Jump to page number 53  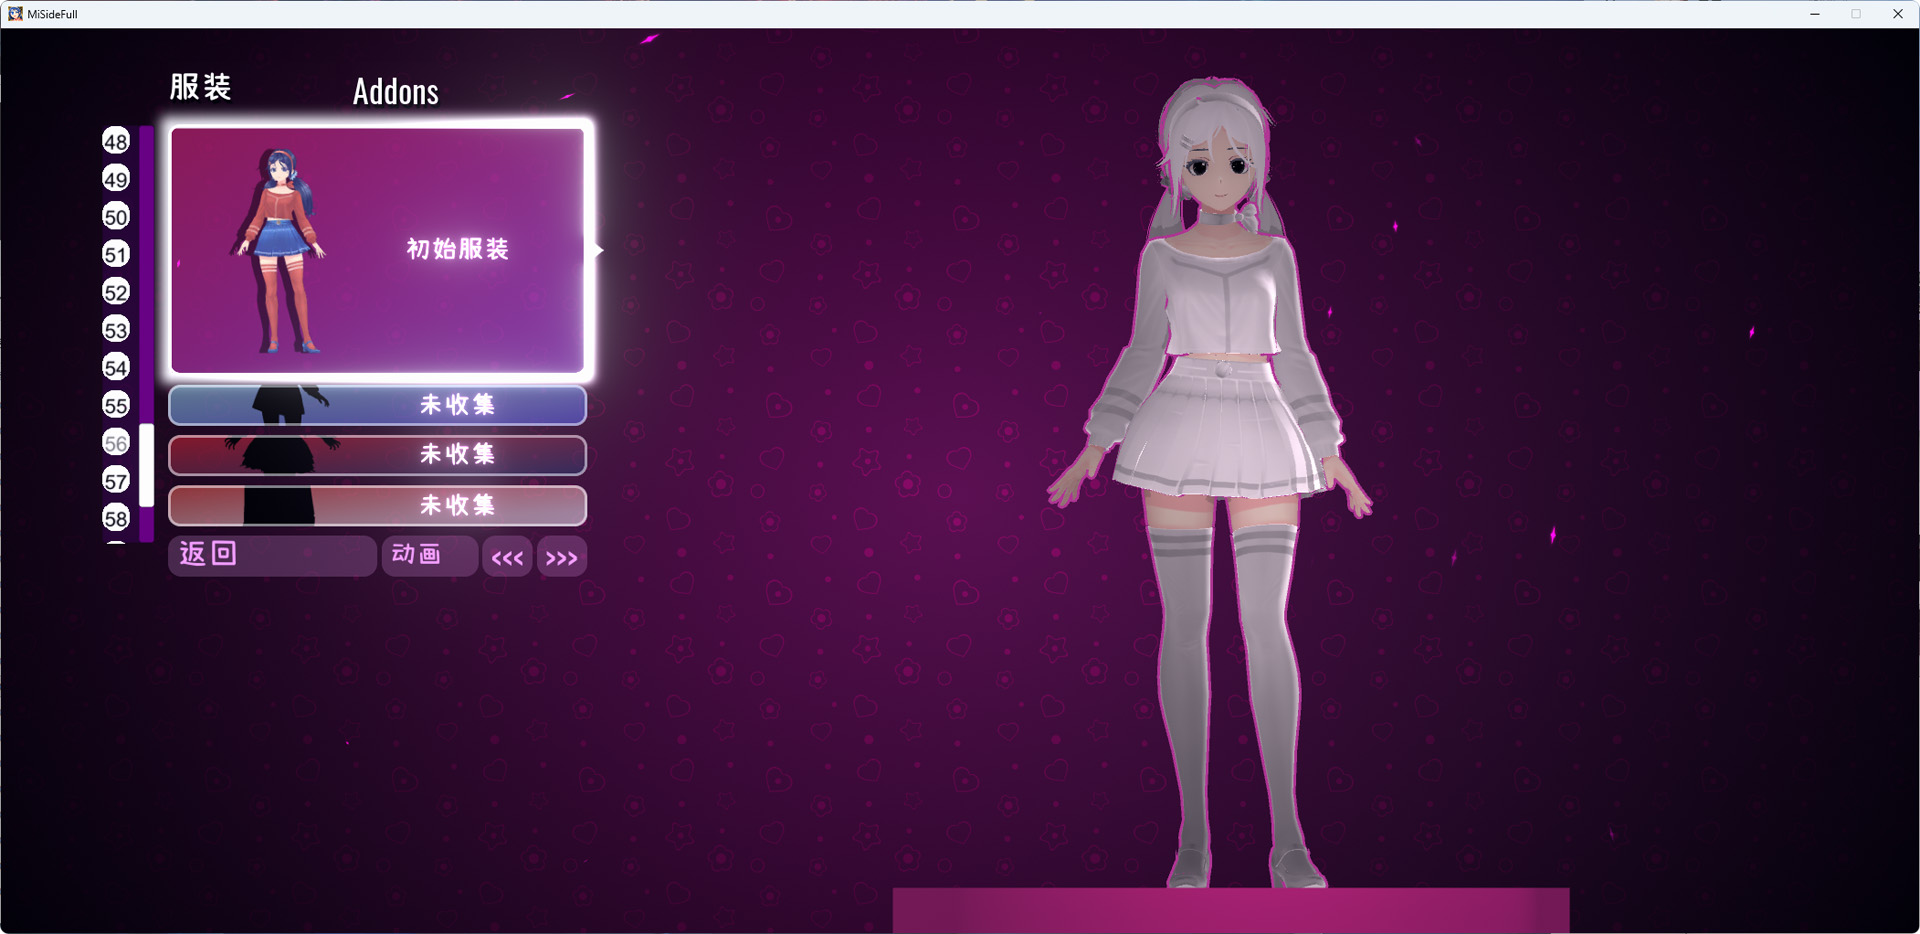pyautogui.click(x=116, y=329)
